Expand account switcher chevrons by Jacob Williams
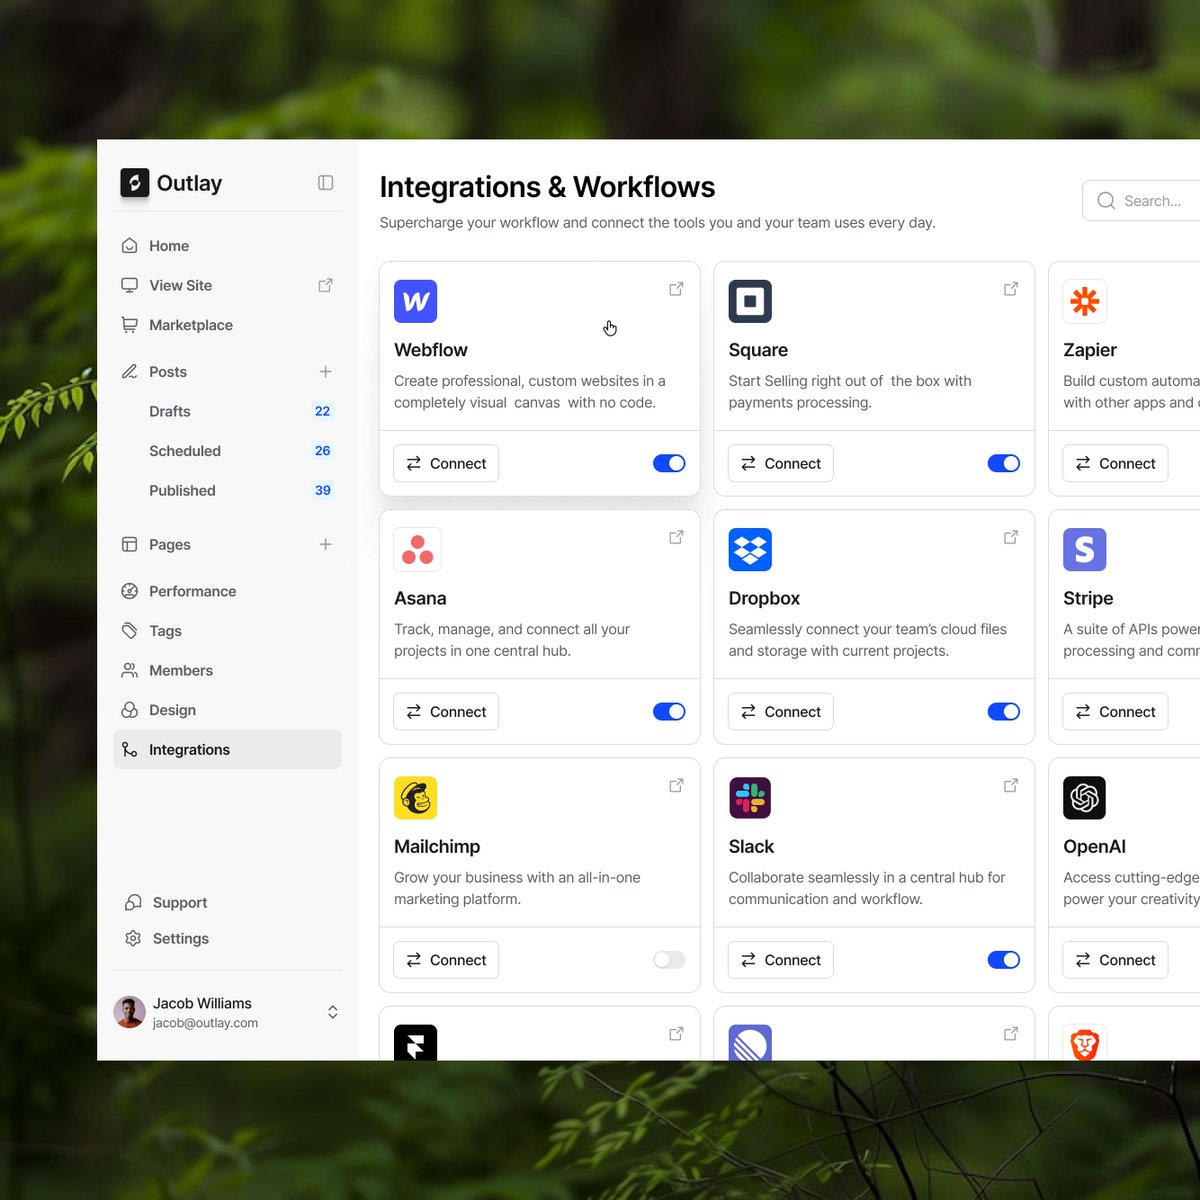 [x=332, y=1012]
